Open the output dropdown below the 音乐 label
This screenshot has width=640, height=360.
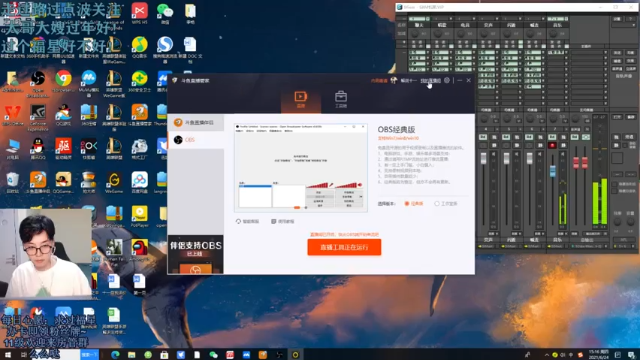557,246
